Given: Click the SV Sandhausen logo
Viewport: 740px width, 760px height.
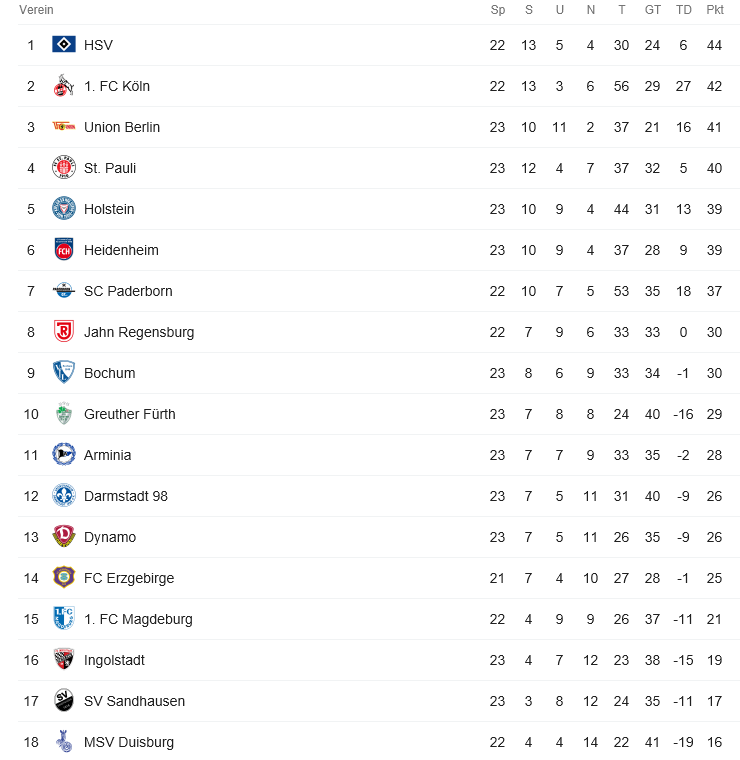Looking at the screenshot, I should (x=64, y=701).
